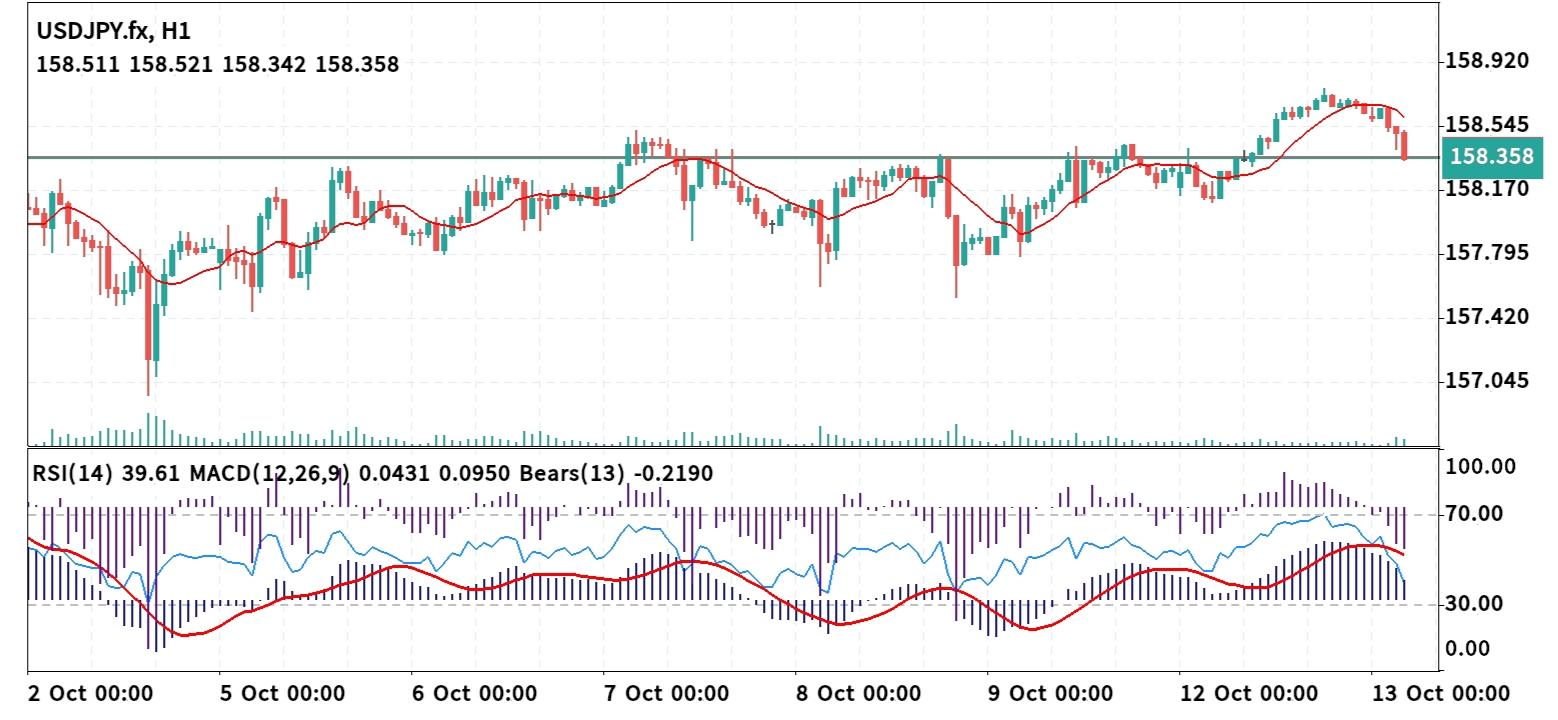Click the 158.545 price axis label
Screen dimensions: 1558x720
(1487, 125)
